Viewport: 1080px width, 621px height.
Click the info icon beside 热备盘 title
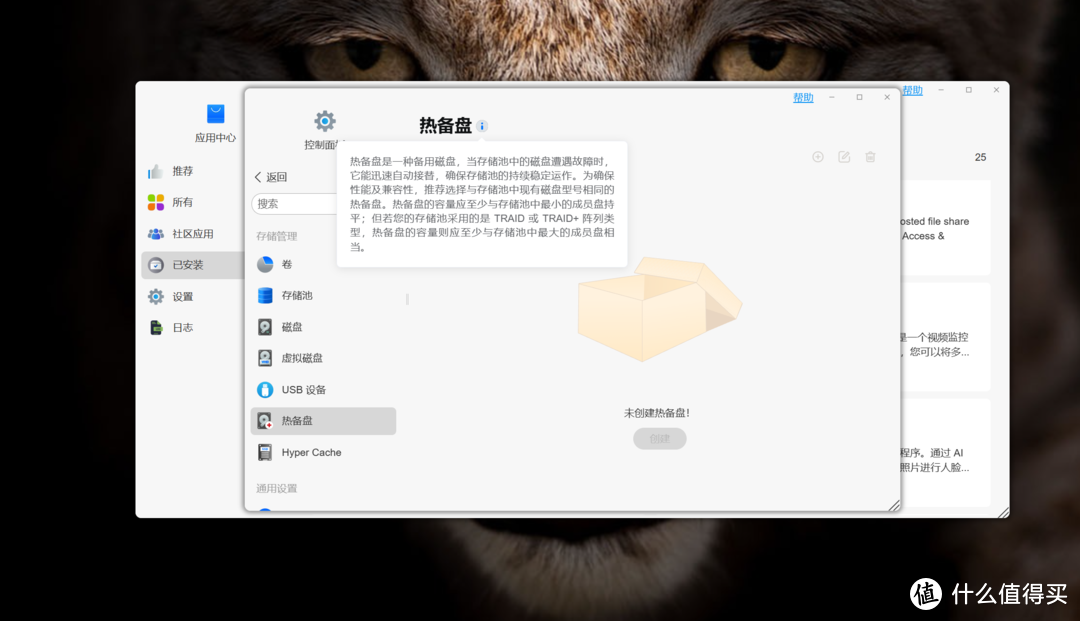(484, 126)
